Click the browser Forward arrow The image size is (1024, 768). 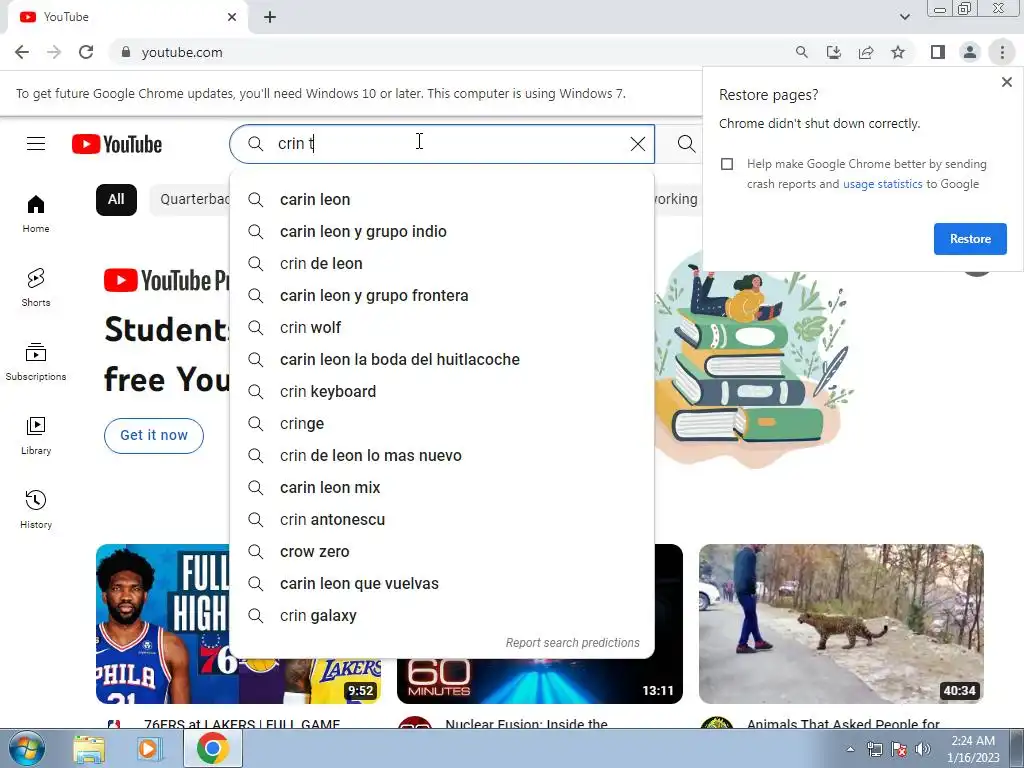[54, 52]
